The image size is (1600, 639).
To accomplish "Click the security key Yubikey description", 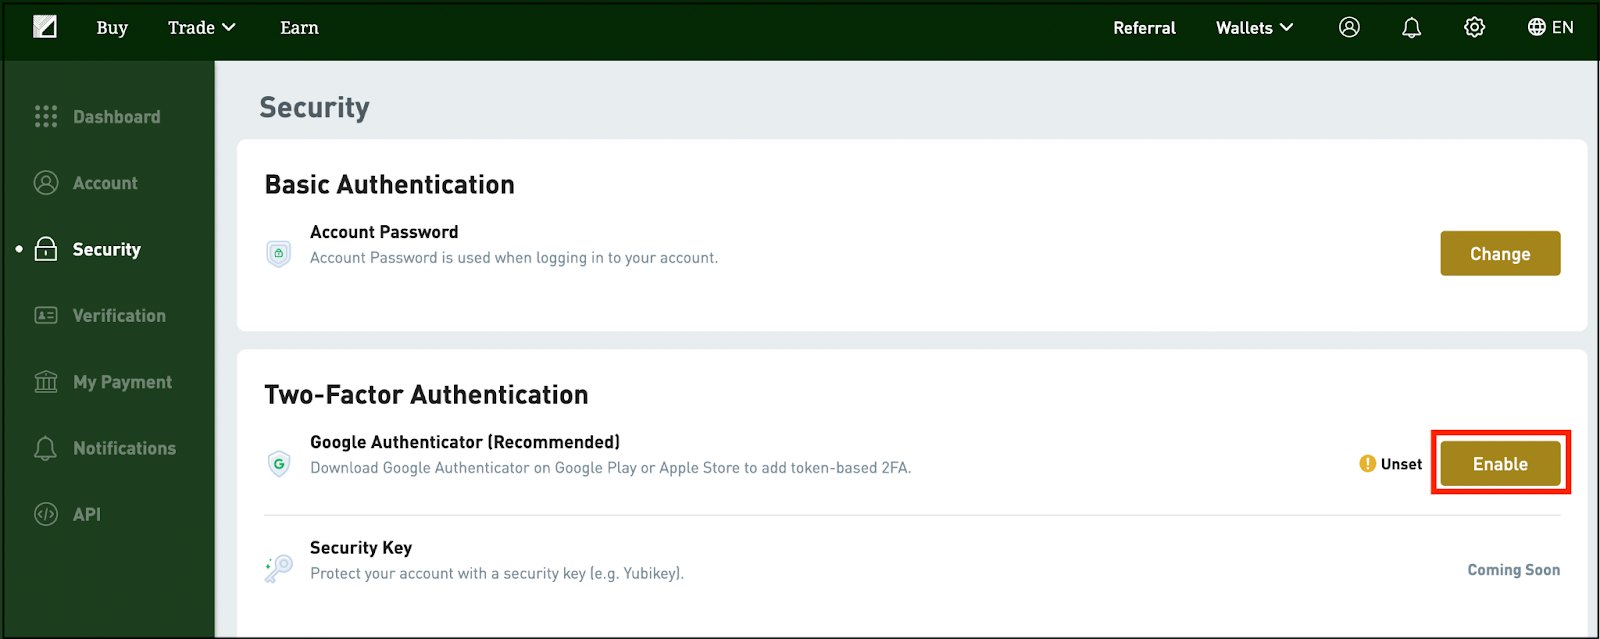I will coord(497,573).
